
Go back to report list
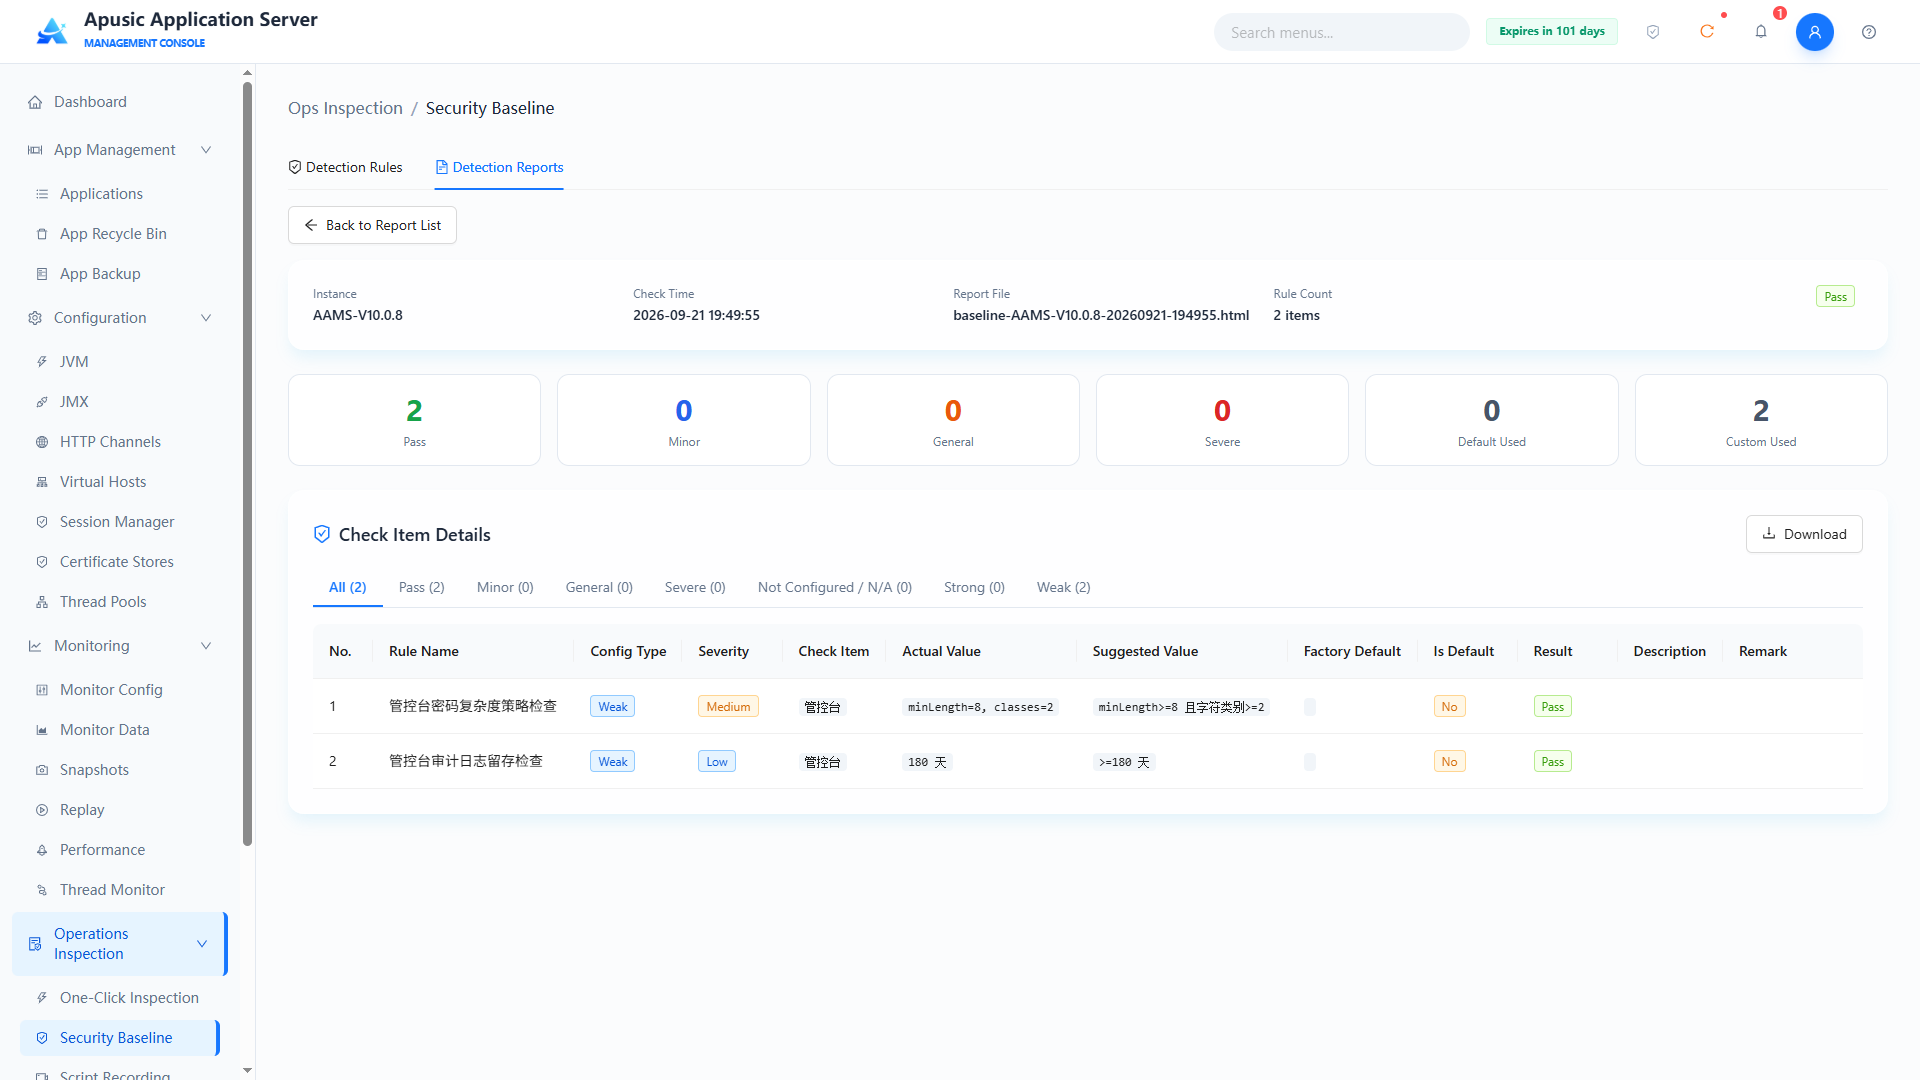[x=372, y=225]
